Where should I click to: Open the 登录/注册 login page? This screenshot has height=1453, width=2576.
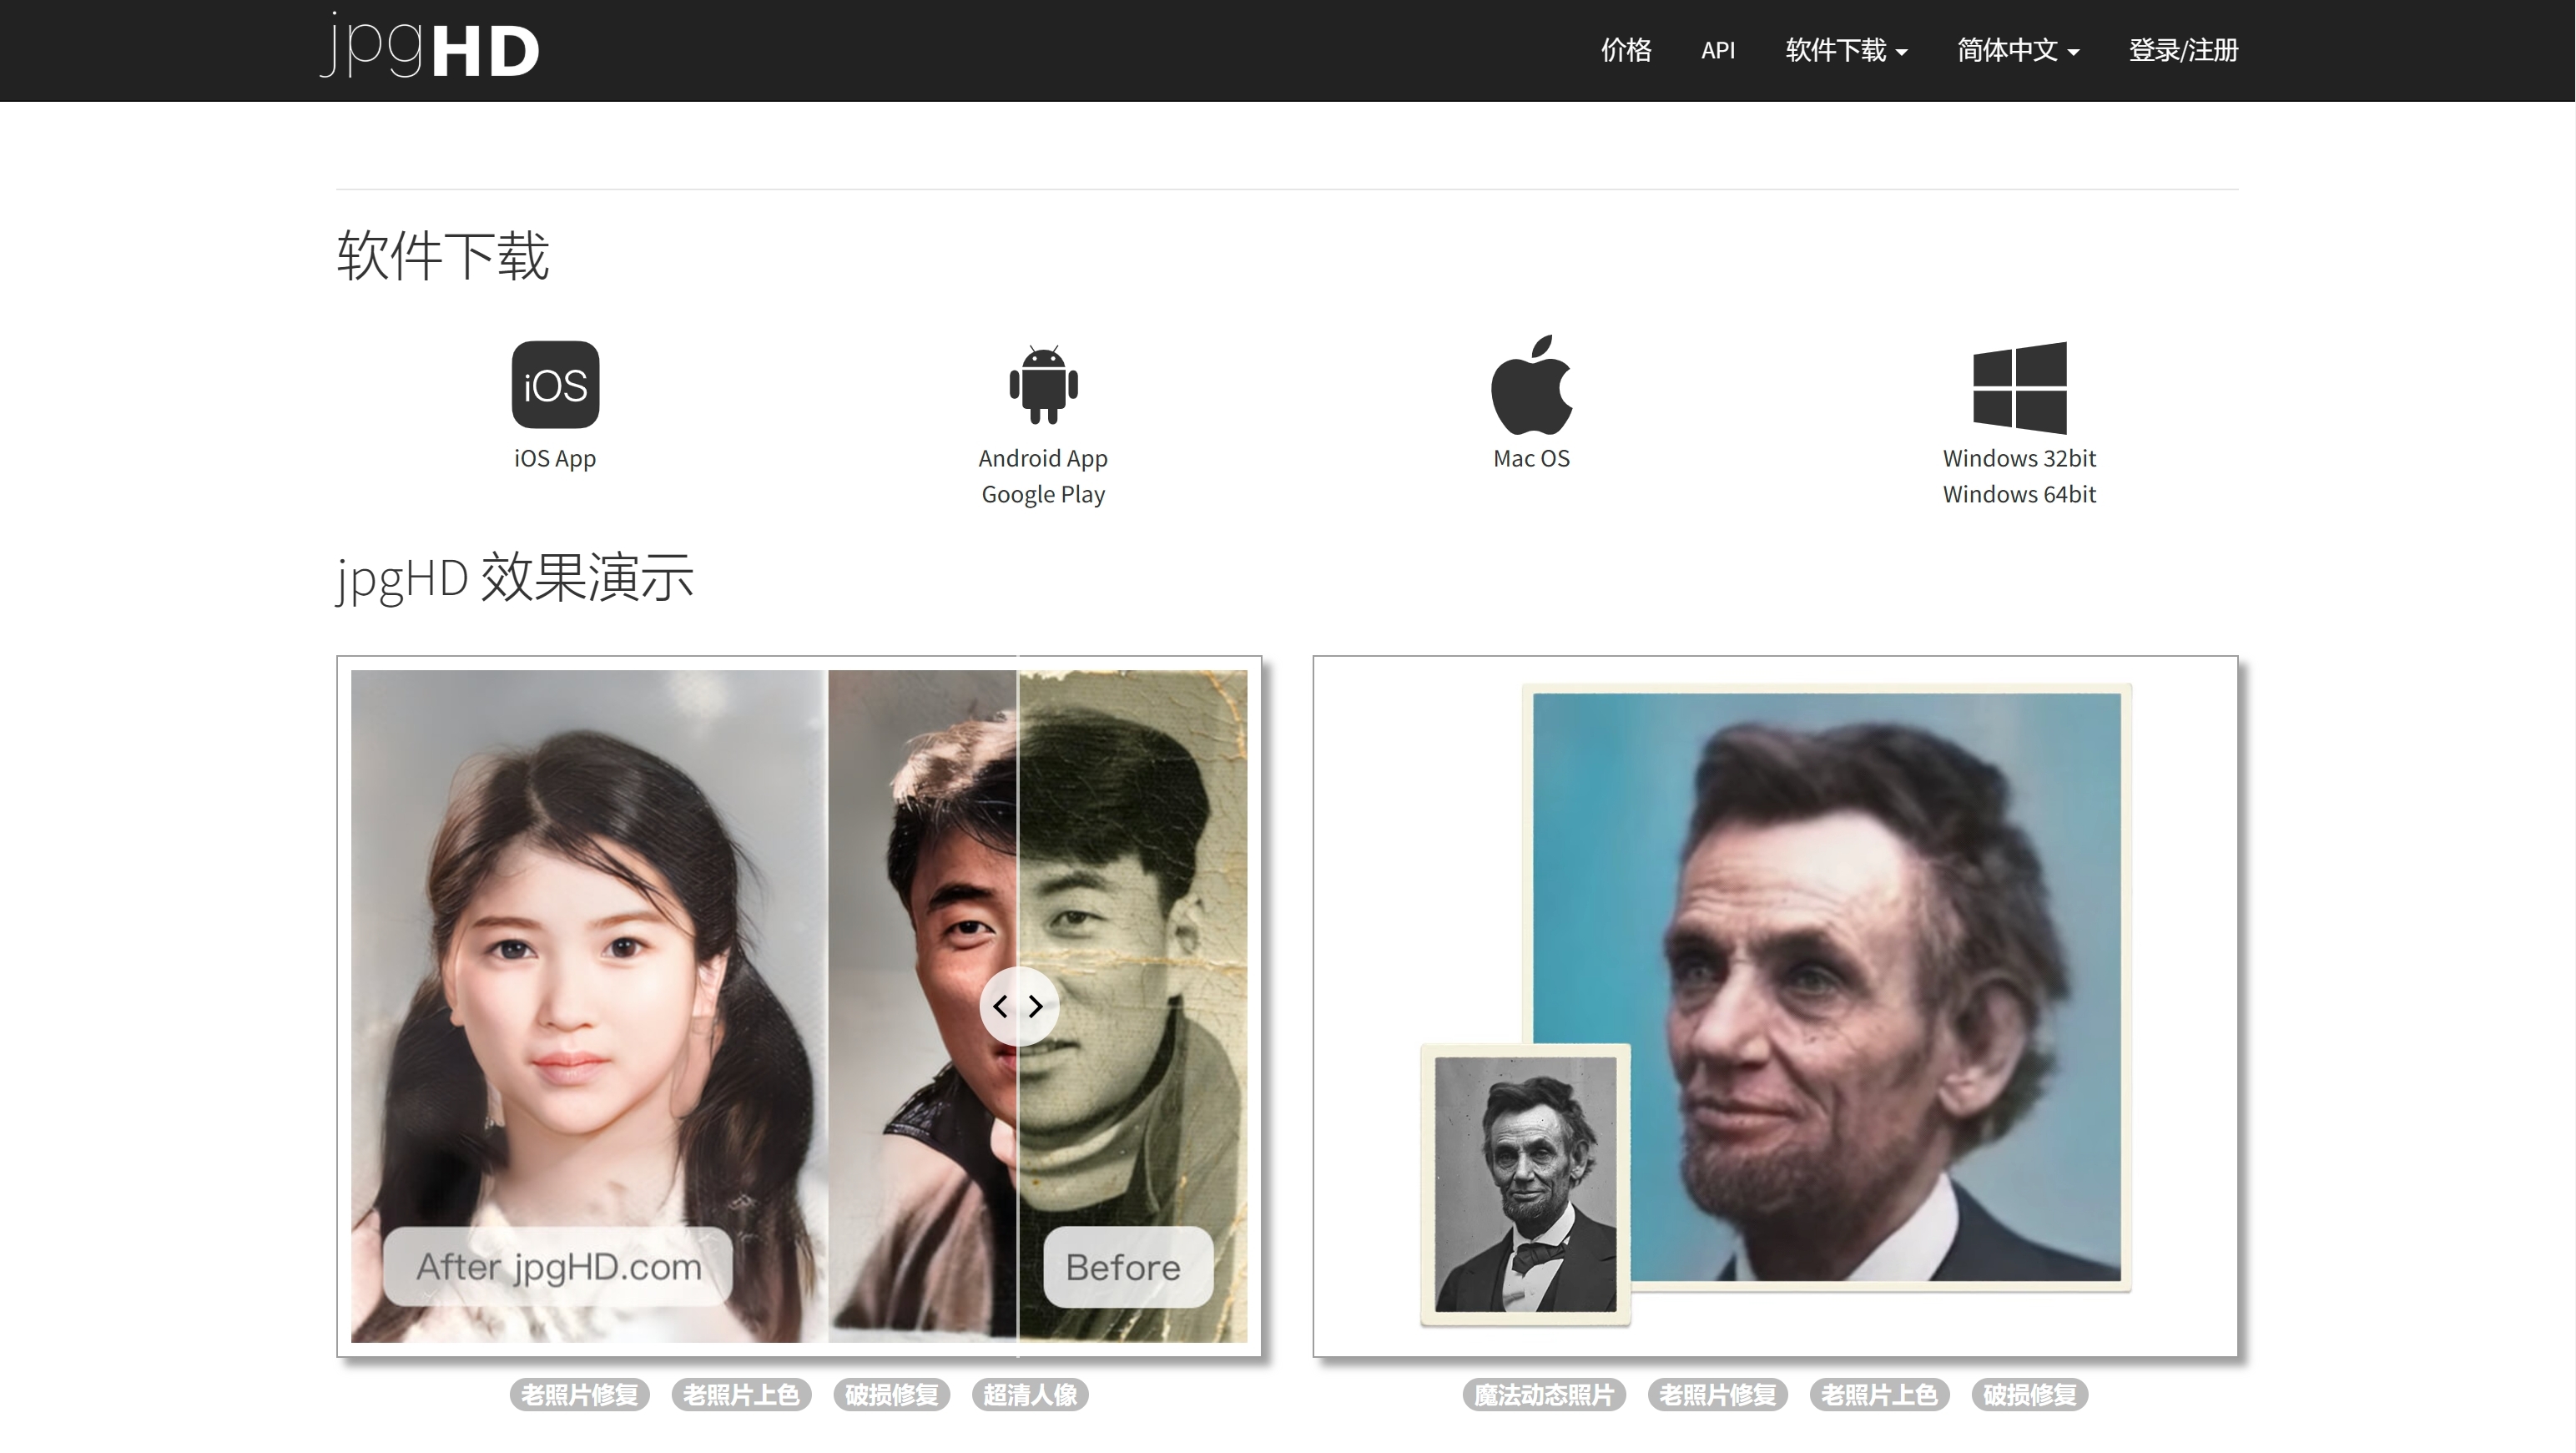click(2183, 50)
